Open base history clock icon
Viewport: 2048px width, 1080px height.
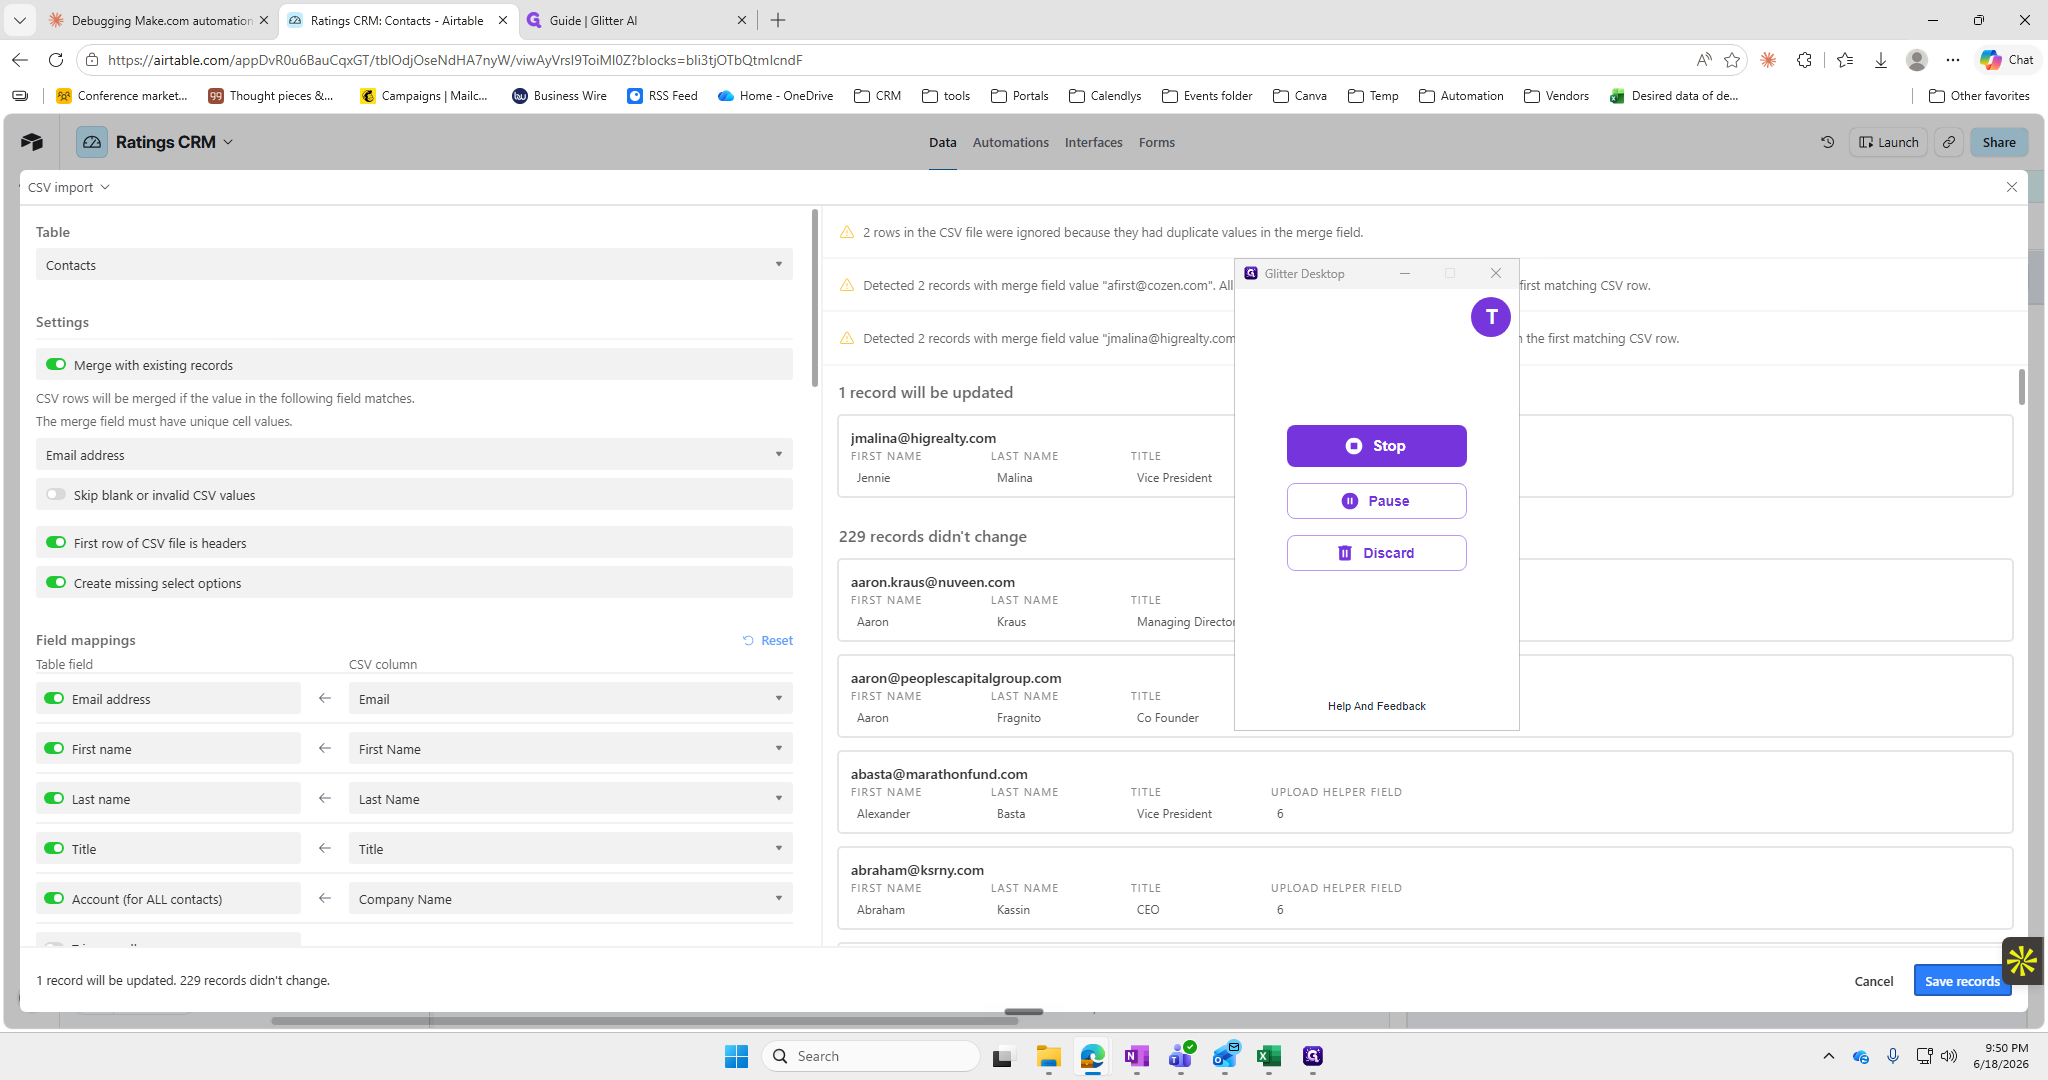tap(1827, 142)
